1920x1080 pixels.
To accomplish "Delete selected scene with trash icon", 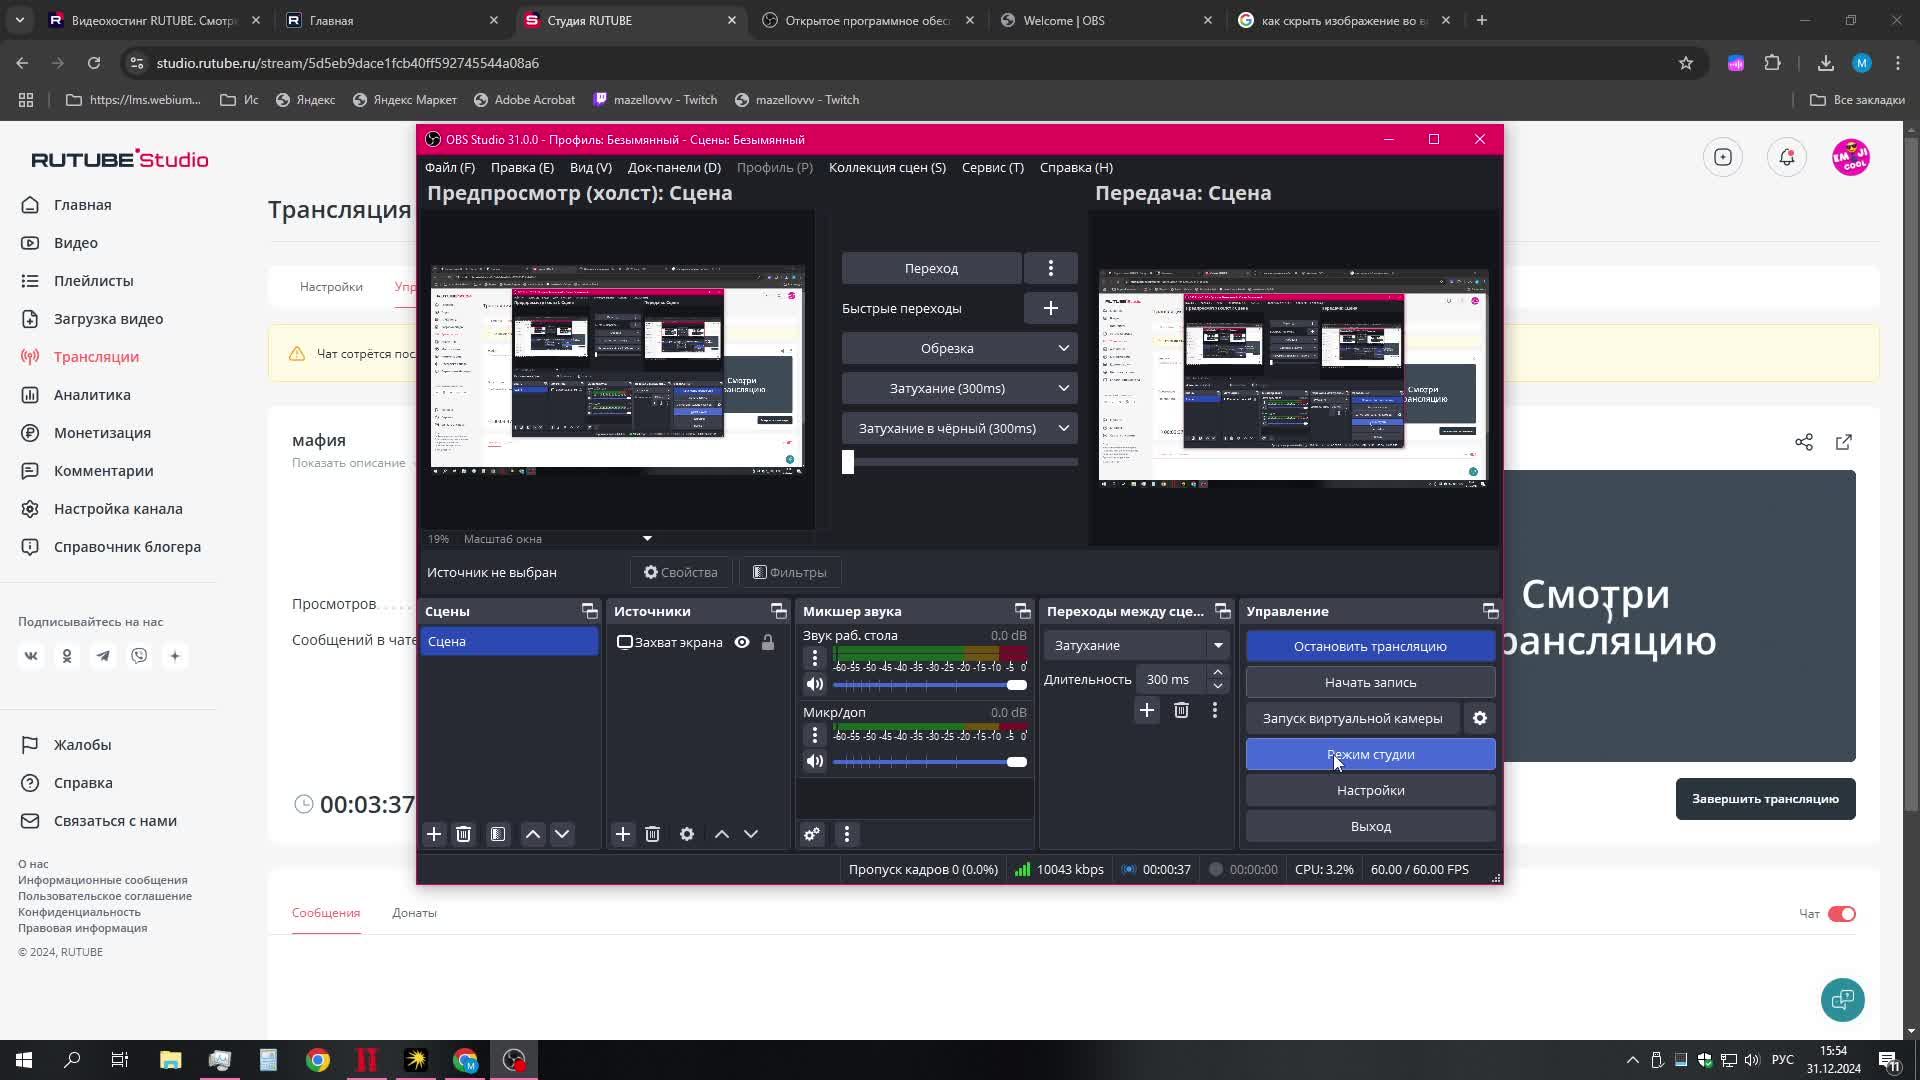I will pyautogui.click(x=463, y=834).
